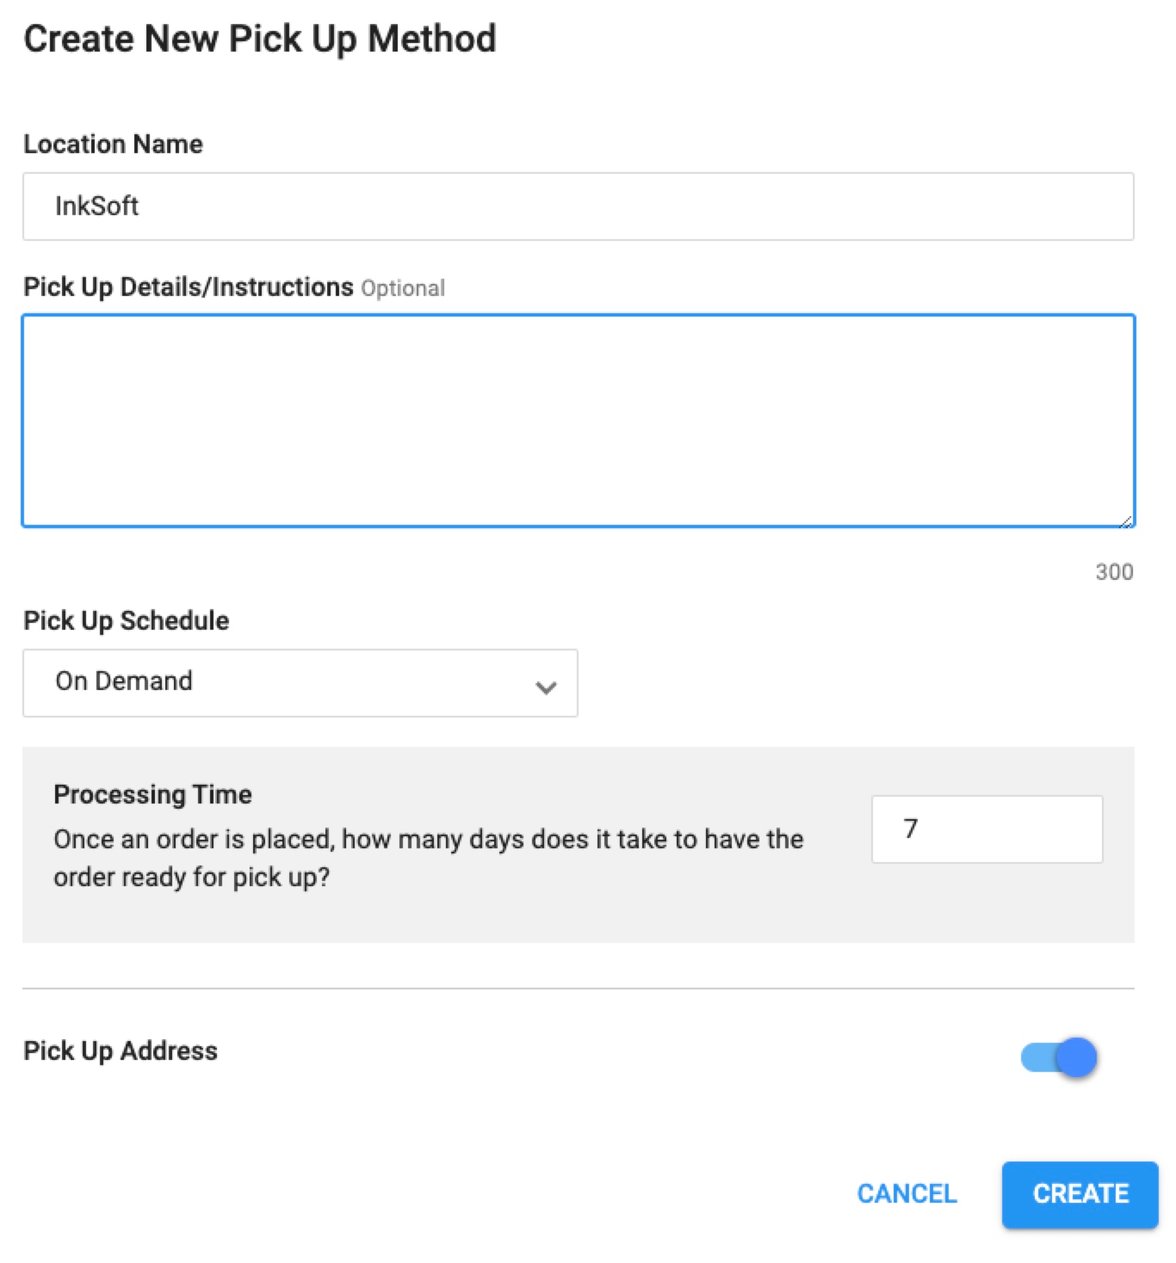Click the "Location Name" label

(x=113, y=144)
